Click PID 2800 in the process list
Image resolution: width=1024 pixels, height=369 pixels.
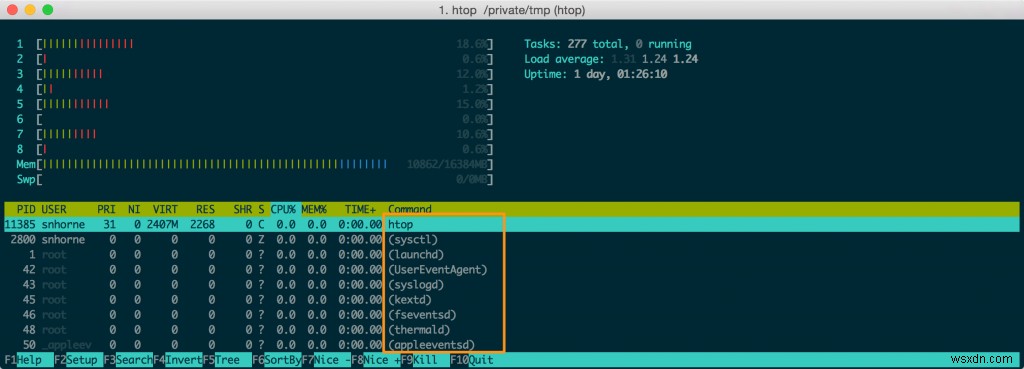point(24,240)
